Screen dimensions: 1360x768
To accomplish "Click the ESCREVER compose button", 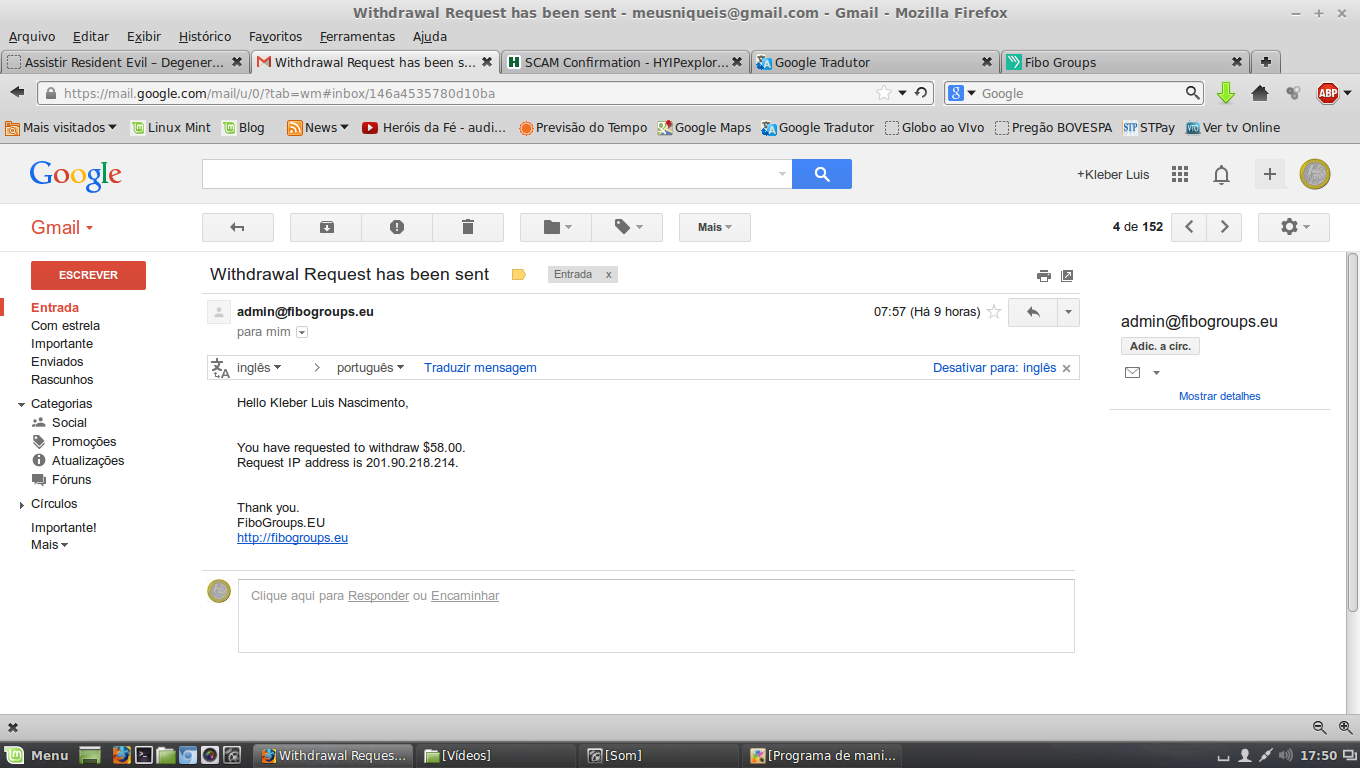I will [88, 275].
